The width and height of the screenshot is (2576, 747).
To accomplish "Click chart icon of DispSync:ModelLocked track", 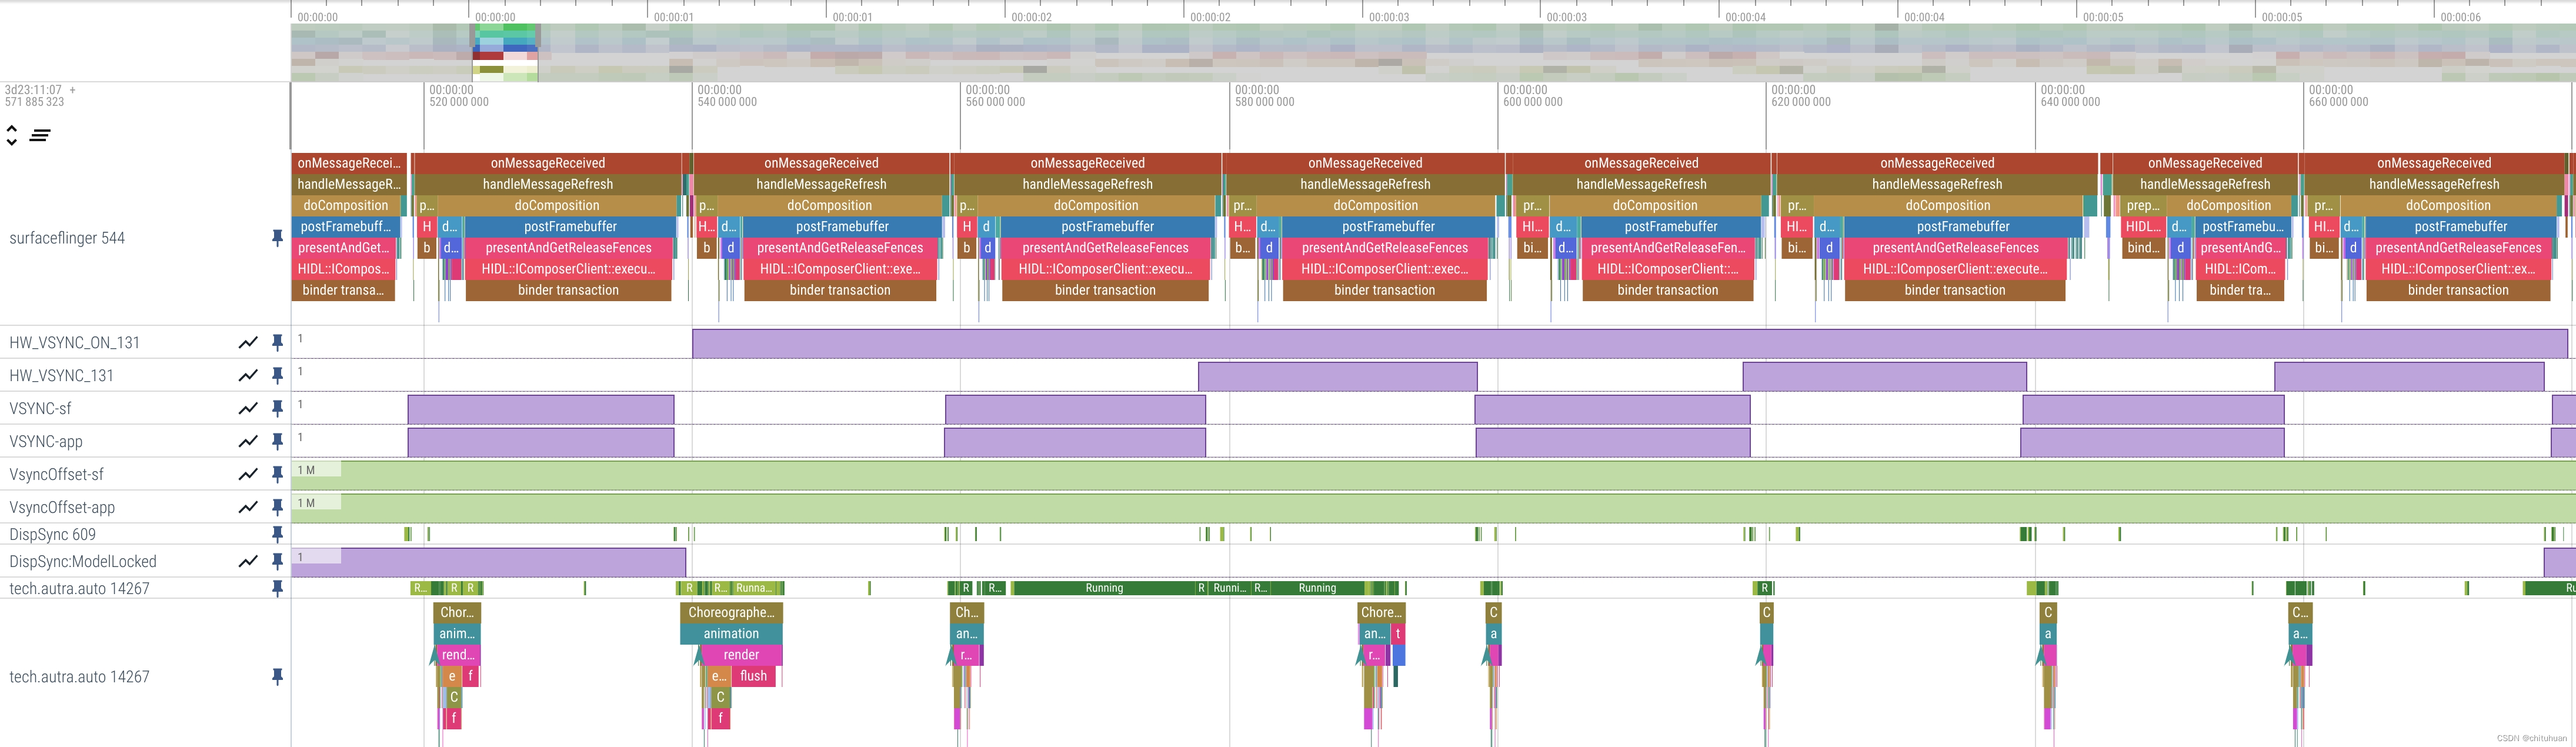I will (248, 562).
